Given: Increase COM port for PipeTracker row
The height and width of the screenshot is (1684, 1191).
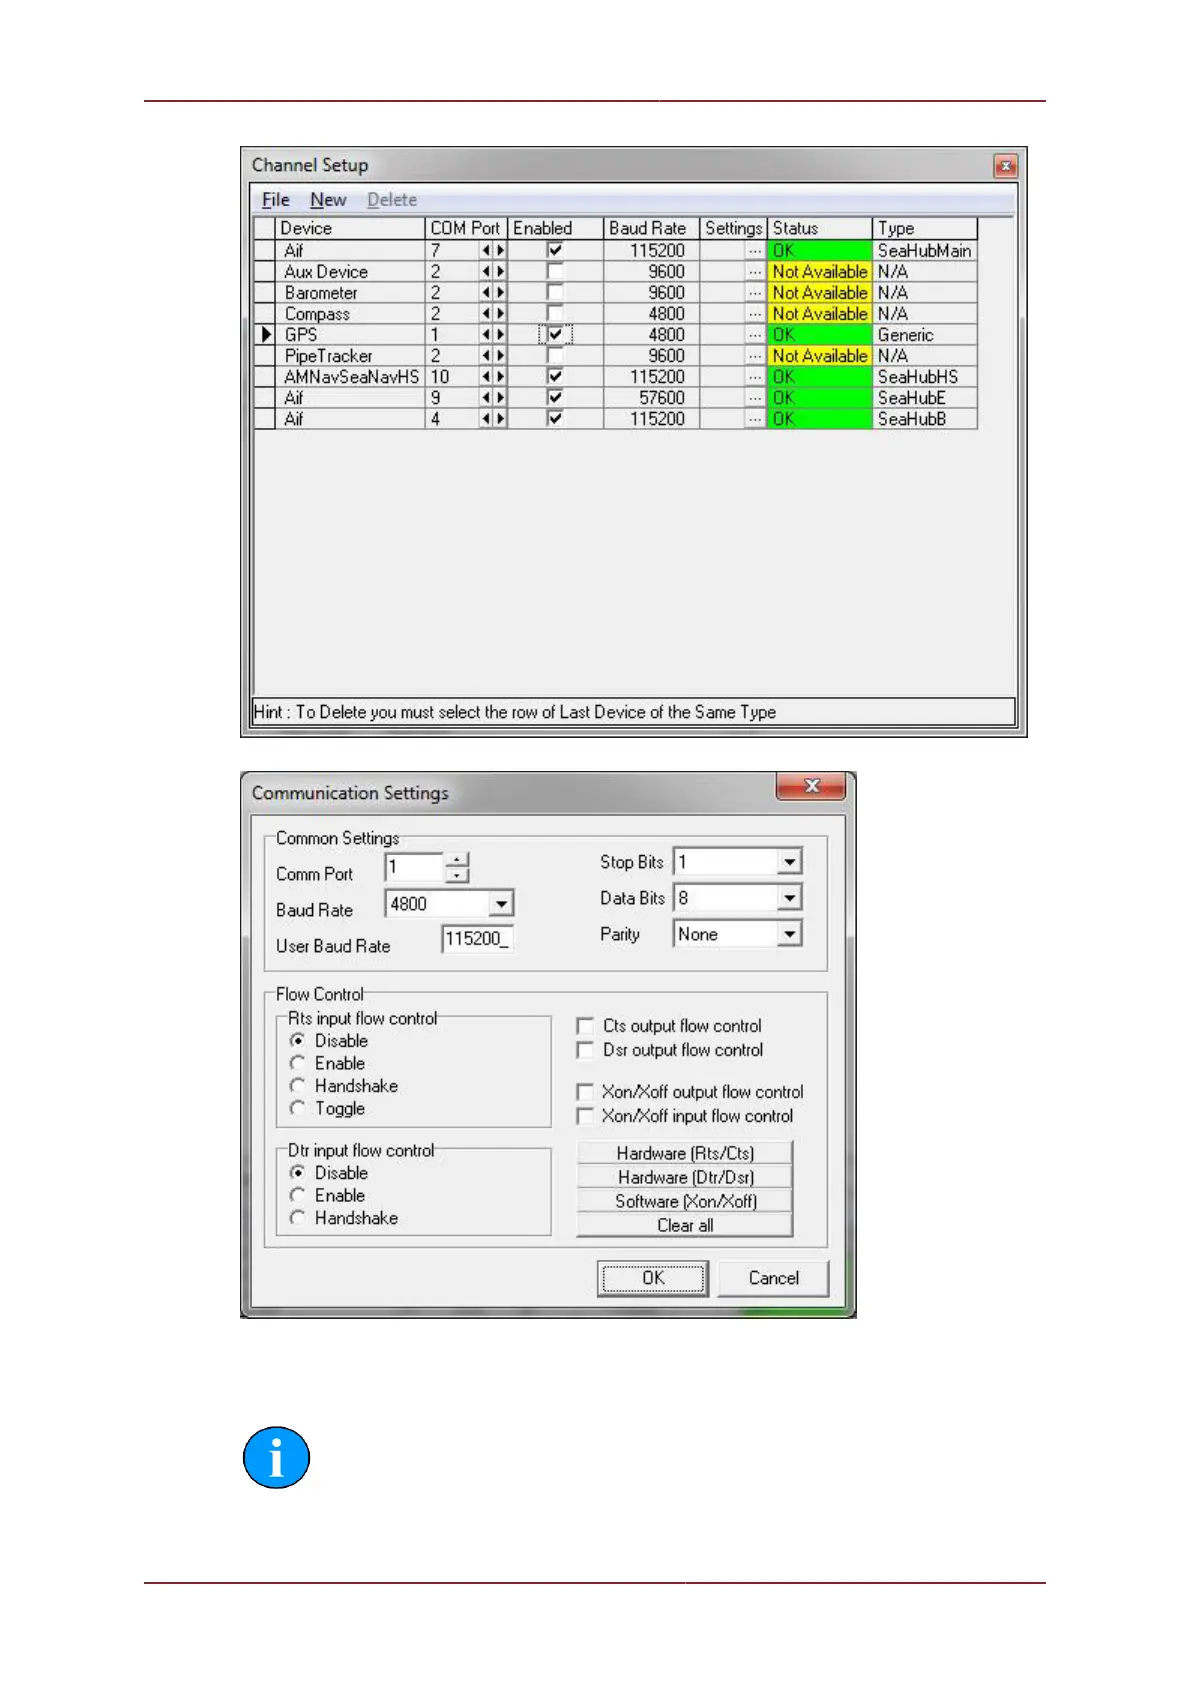Looking at the screenshot, I should pyautogui.click(x=500, y=356).
